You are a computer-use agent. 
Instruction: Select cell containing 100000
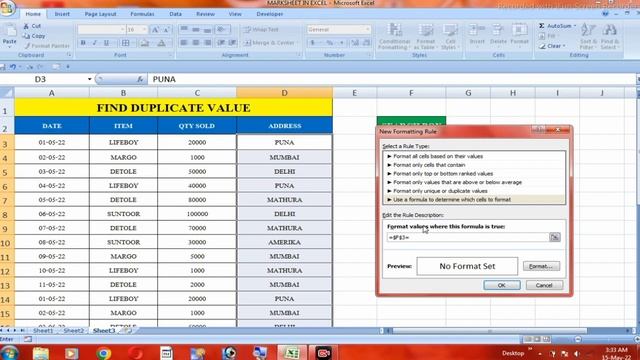[x=197, y=214]
